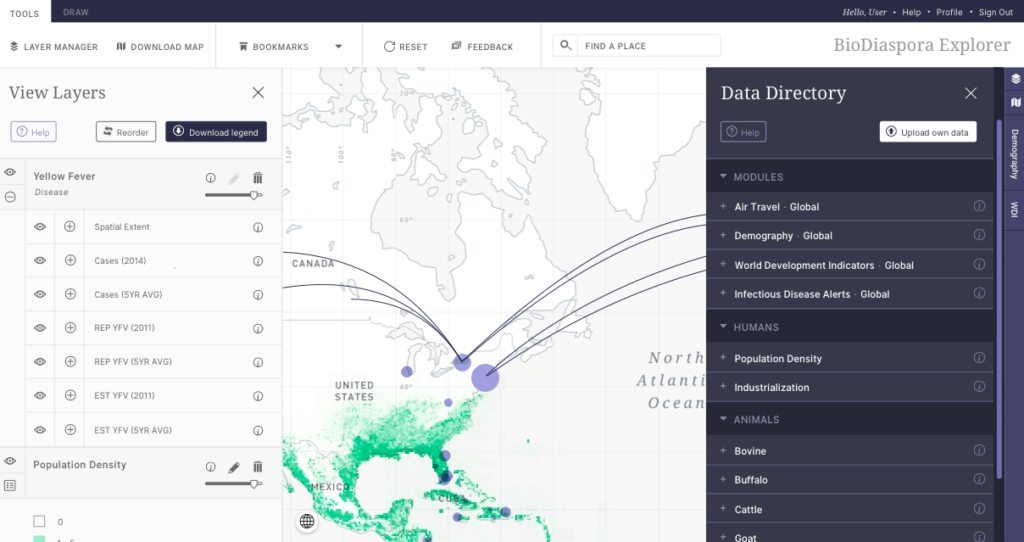Toggle visibility of Yellow Fever layer
The width and height of the screenshot is (1024, 542).
click(10, 173)
